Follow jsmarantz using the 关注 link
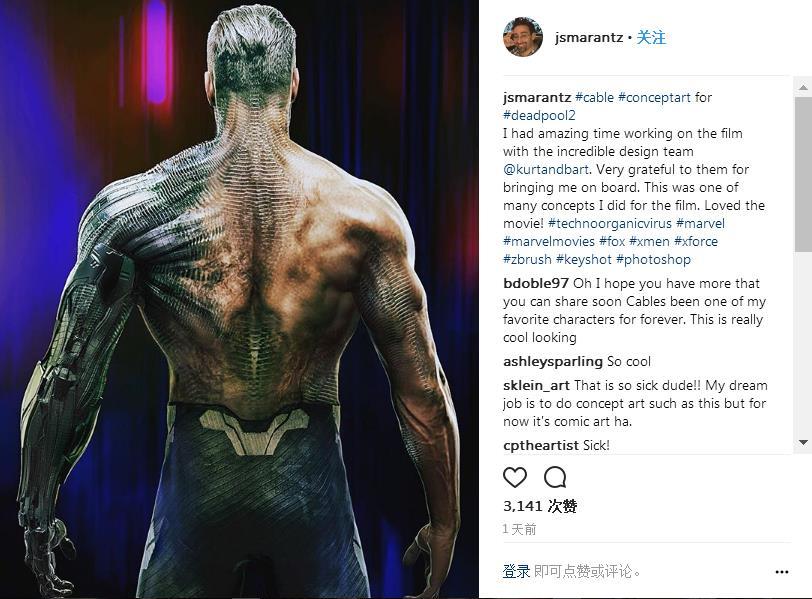 [x=651, y=37]
